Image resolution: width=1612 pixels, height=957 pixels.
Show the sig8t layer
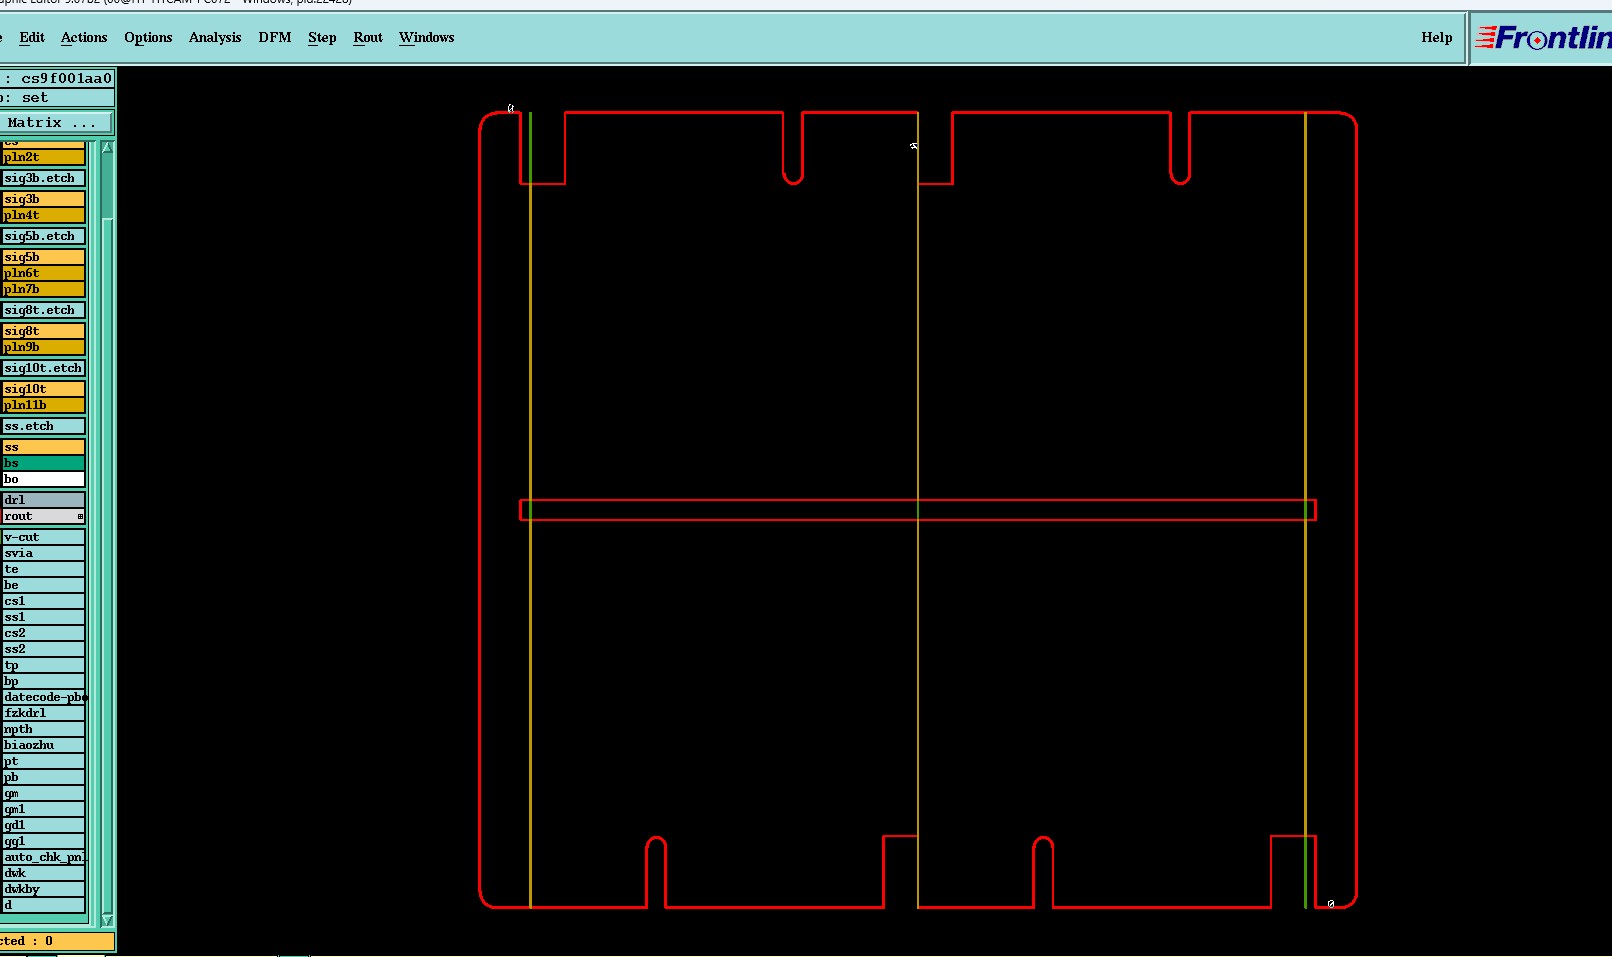pos(43,331)
